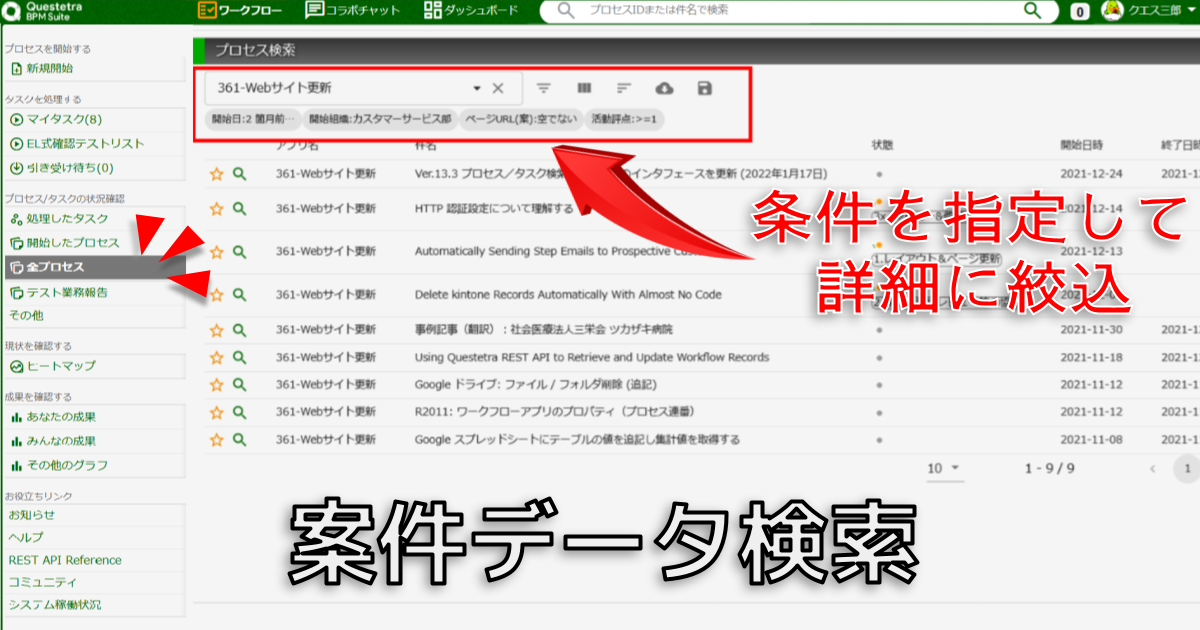Open details magnifier for Delete kintone Records row
Image resolution: width=1200 pixels, height=630 pixels.
pyautogui.click(x=239, y=294)
